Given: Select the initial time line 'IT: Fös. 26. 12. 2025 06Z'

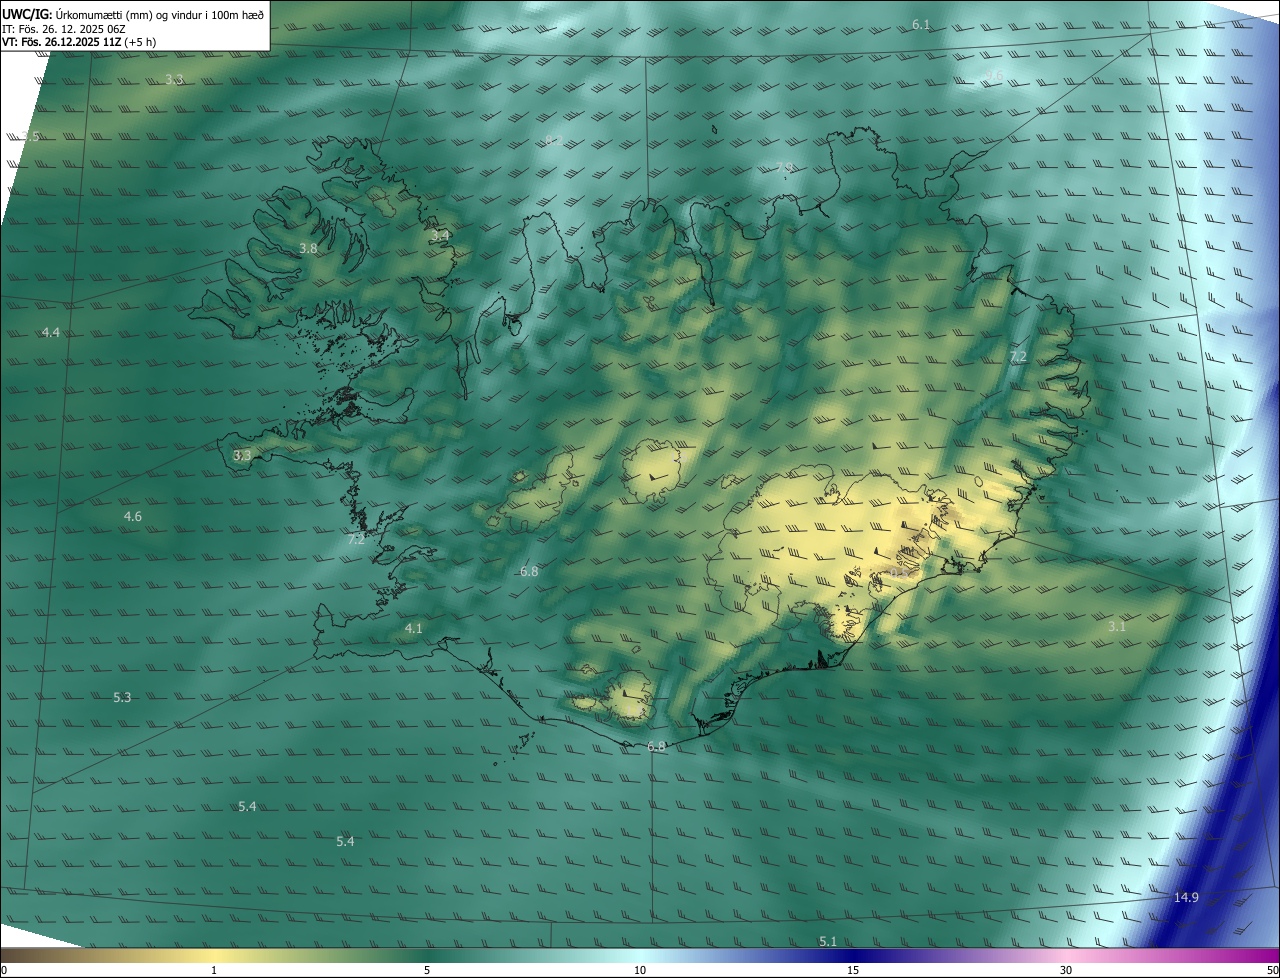Looking at the screenshot, I should point(62,29).
